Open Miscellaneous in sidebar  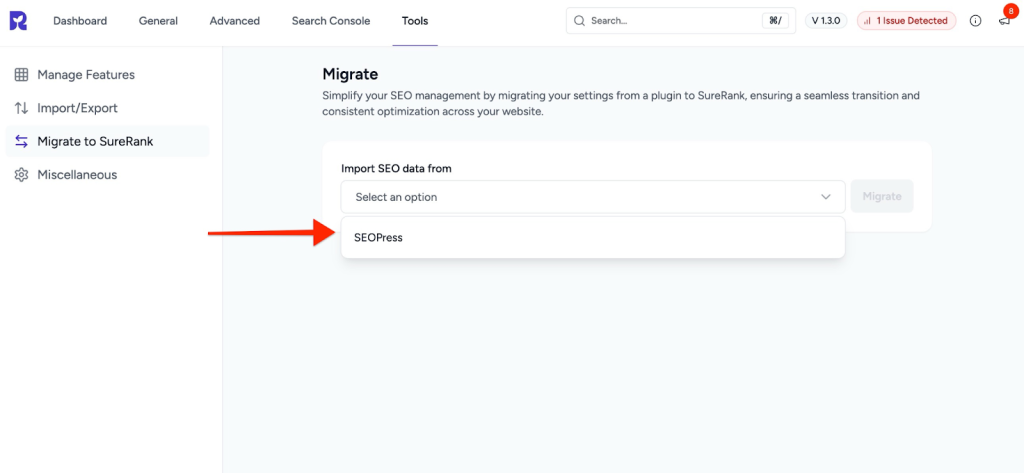tap(107, 174)
